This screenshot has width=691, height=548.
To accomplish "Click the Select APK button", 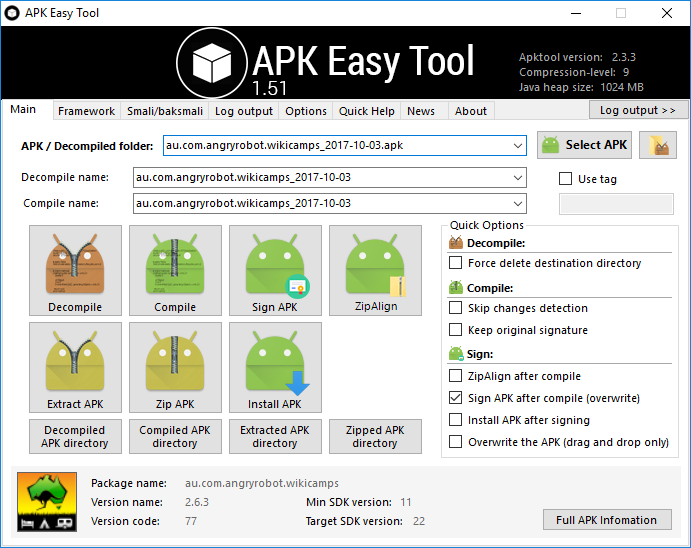I will [584, 145].
